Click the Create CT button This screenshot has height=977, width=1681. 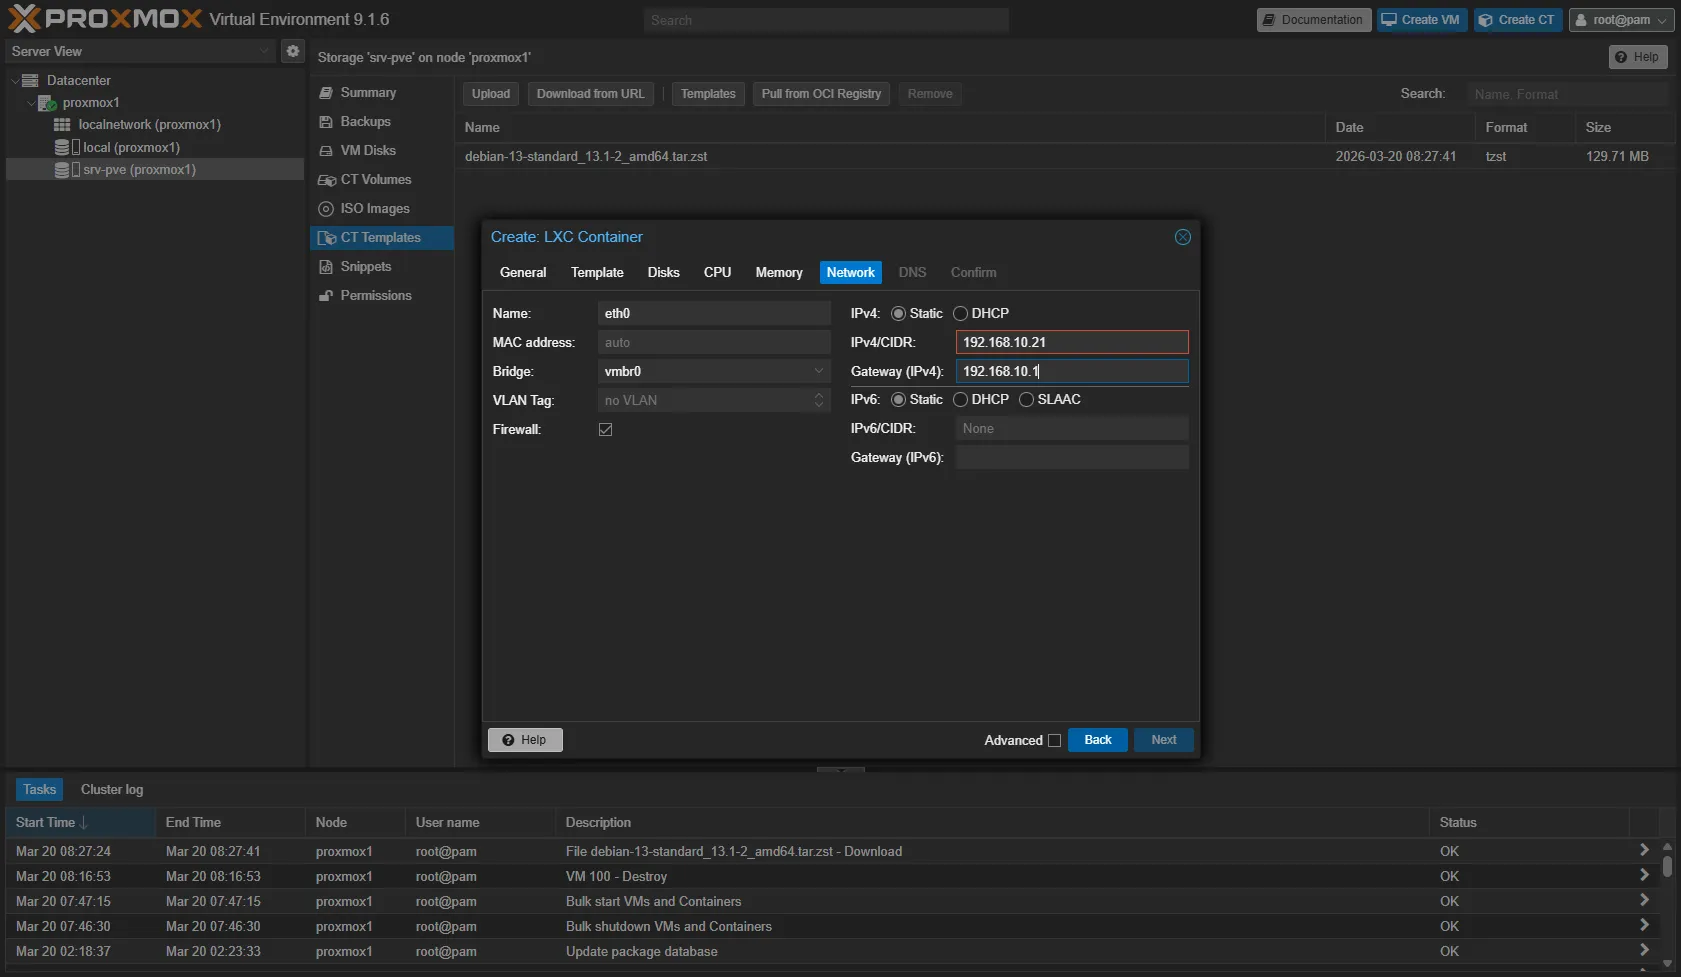1517,20
